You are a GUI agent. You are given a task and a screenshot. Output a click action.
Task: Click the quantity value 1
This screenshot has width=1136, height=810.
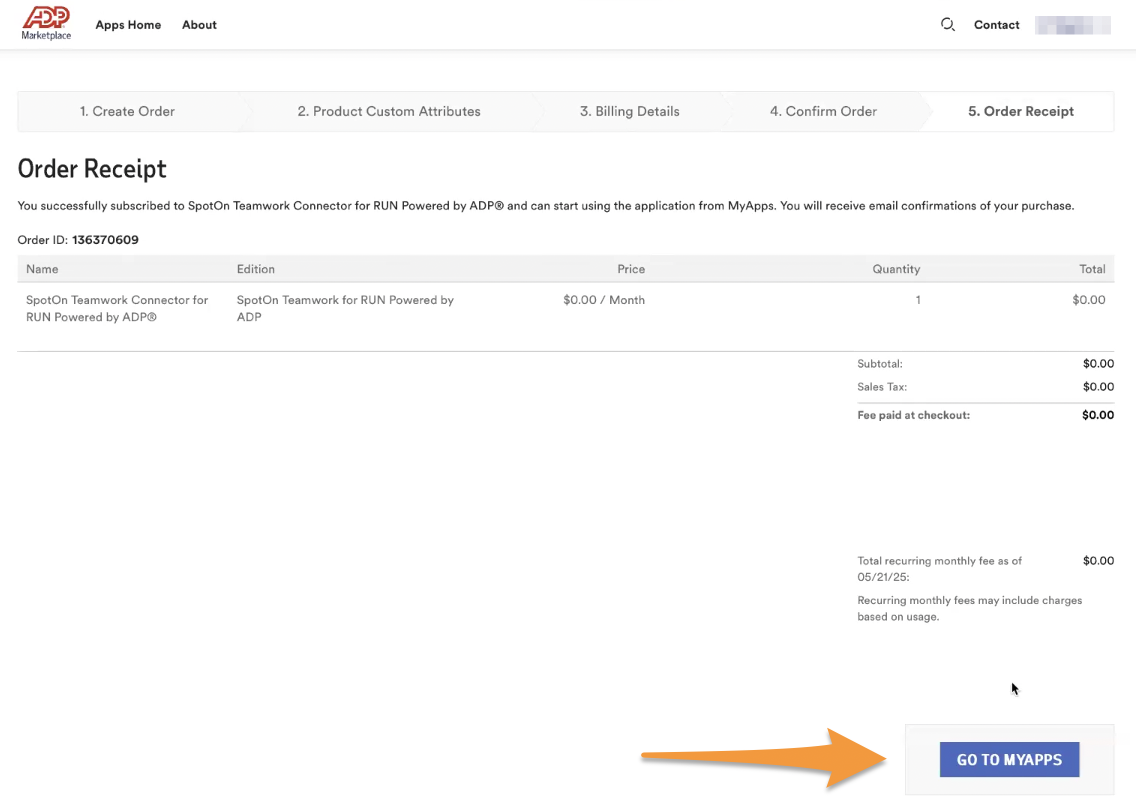click(918, 300)
